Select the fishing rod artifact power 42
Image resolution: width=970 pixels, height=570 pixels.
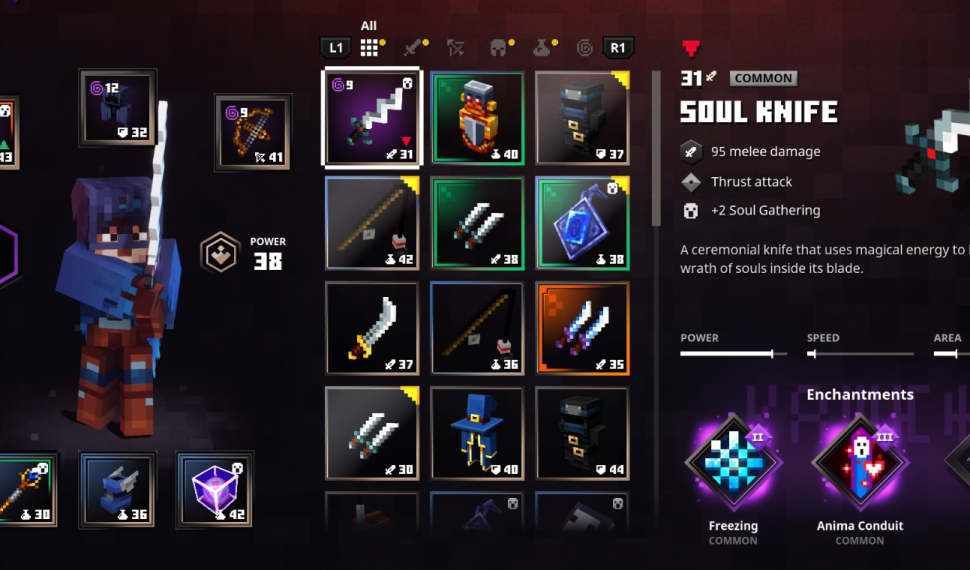click(372, 223)
